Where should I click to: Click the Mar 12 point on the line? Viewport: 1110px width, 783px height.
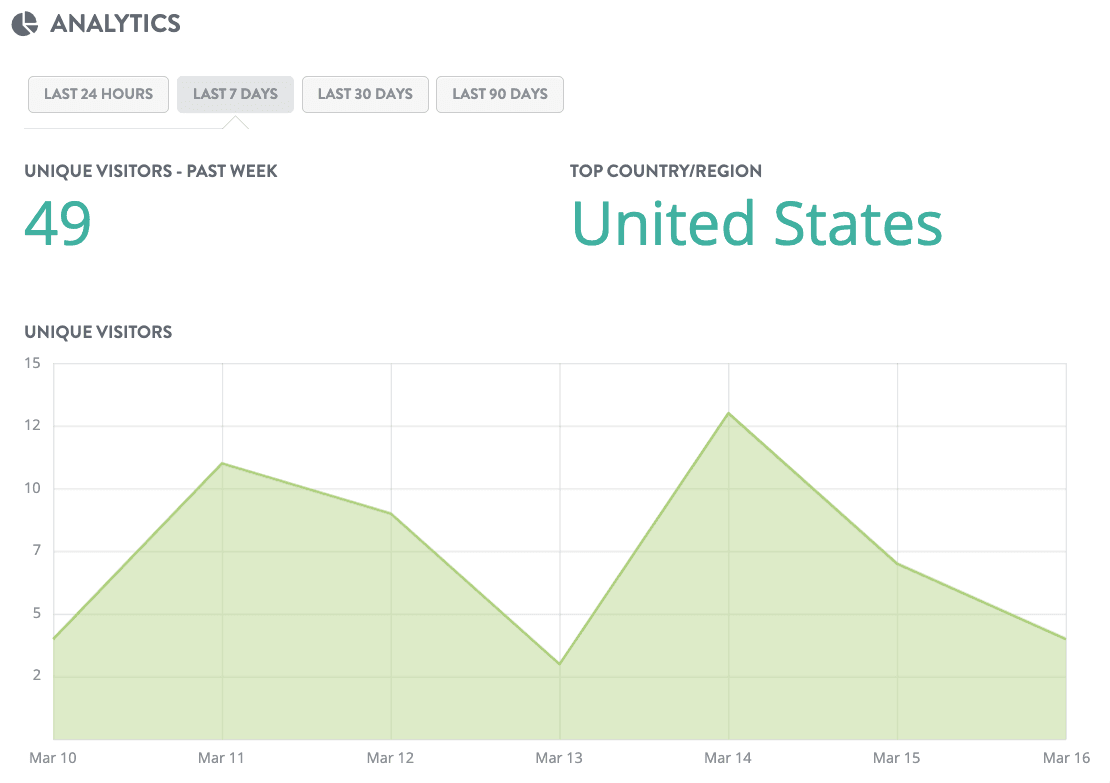point(390,512)
